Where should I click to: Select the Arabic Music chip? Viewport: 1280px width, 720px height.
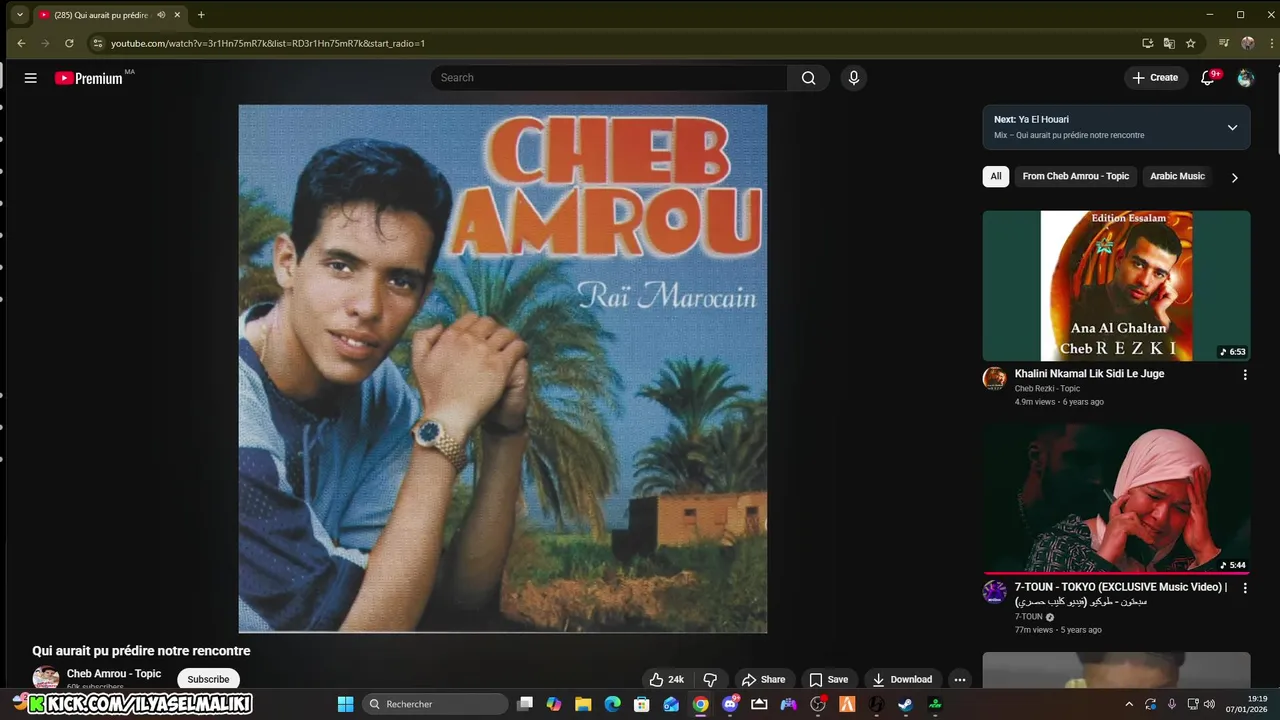click(1177, 176)
